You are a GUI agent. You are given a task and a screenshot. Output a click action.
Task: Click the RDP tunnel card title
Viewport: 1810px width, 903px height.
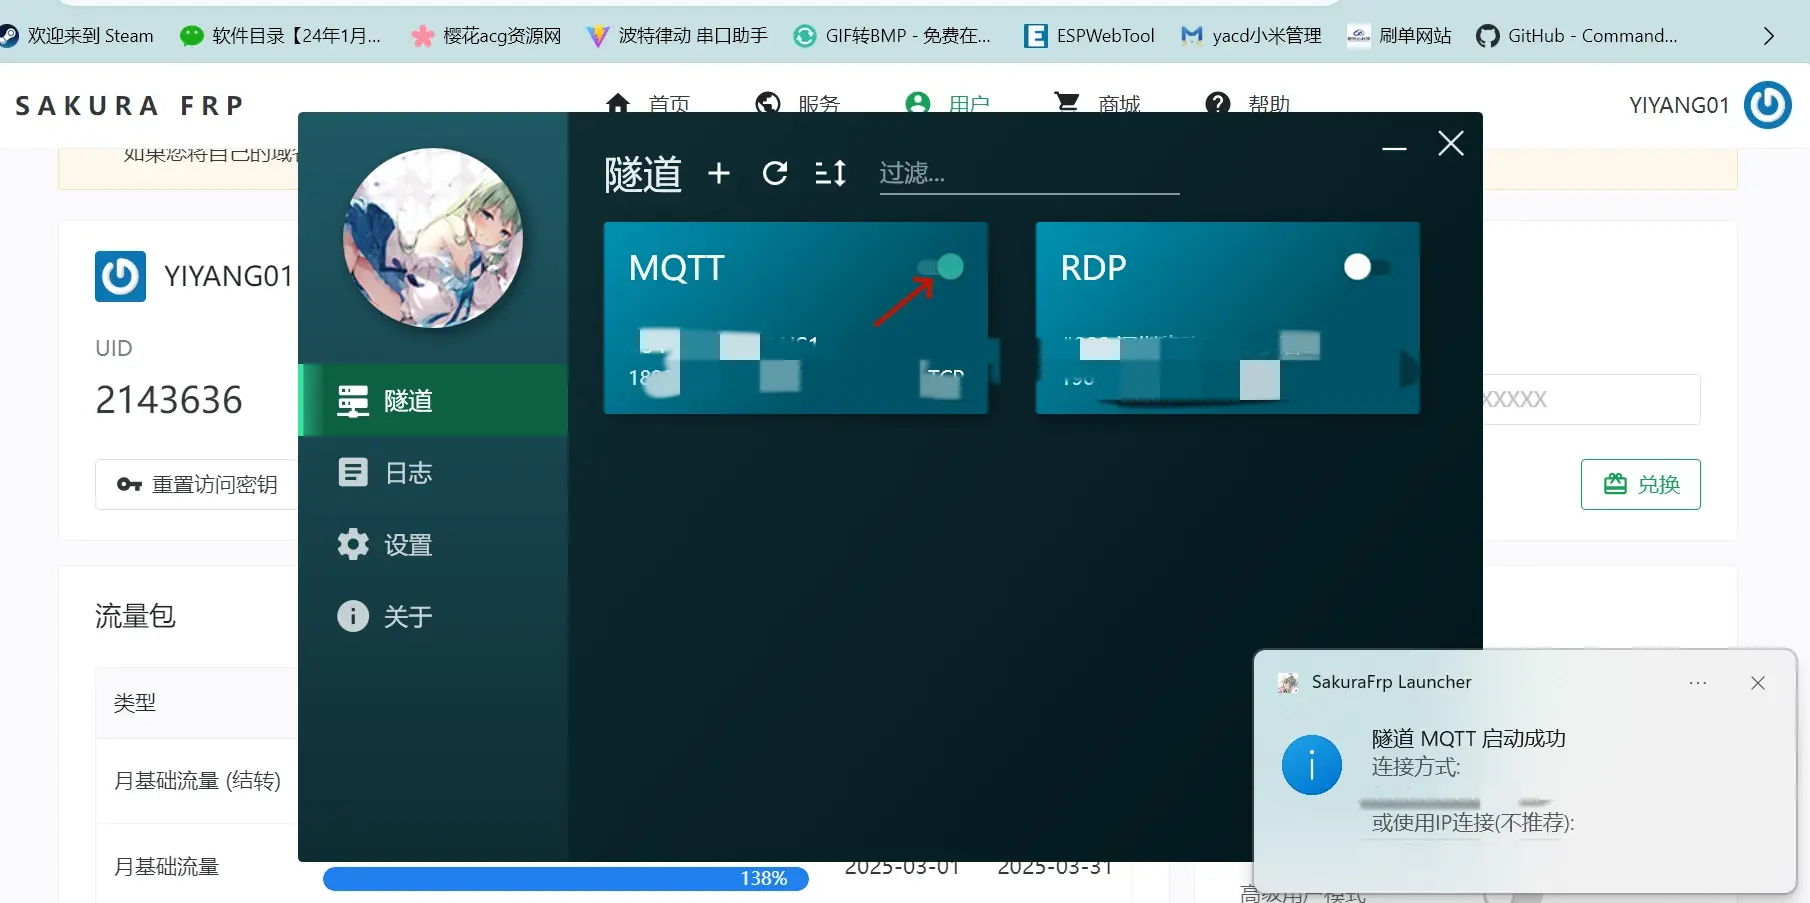[x=1093, y=268]
